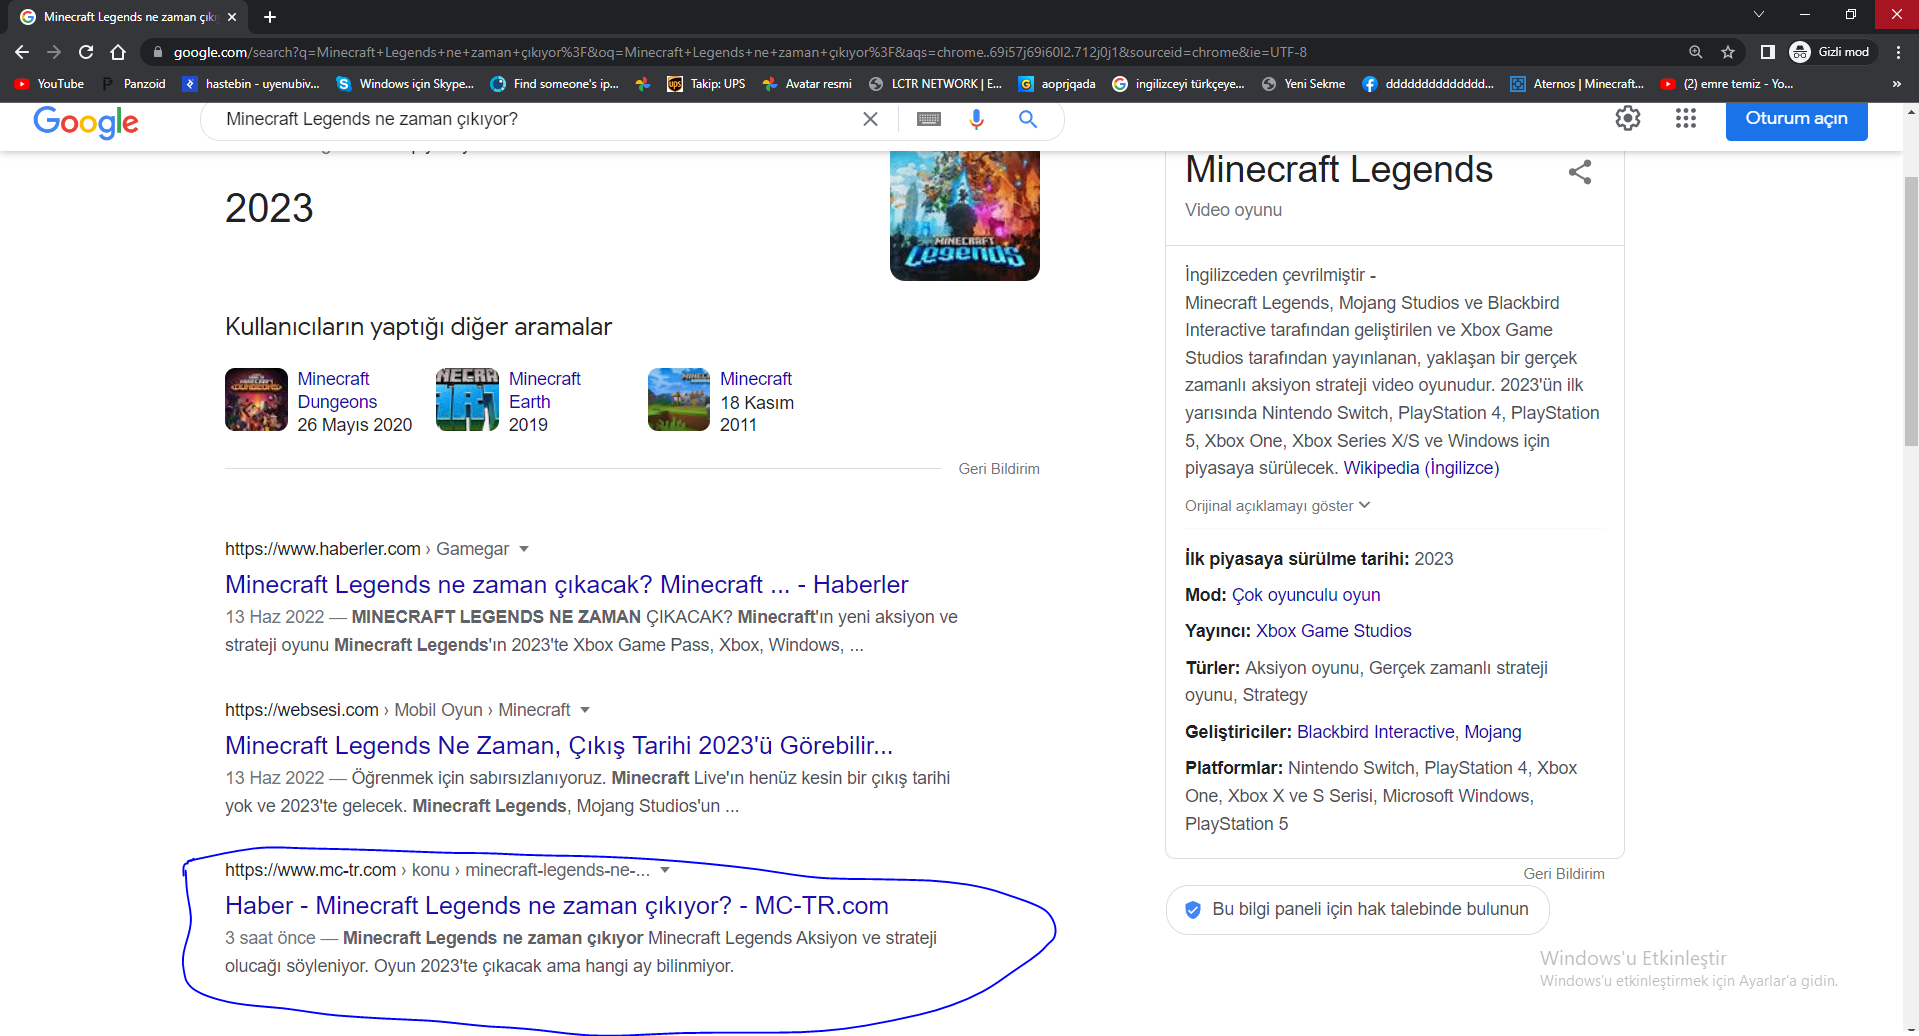The width and height of the screenshot is (1919, 1036).
Task: Open the Blackbird Interactive developer link
Action: (1375, 732)
